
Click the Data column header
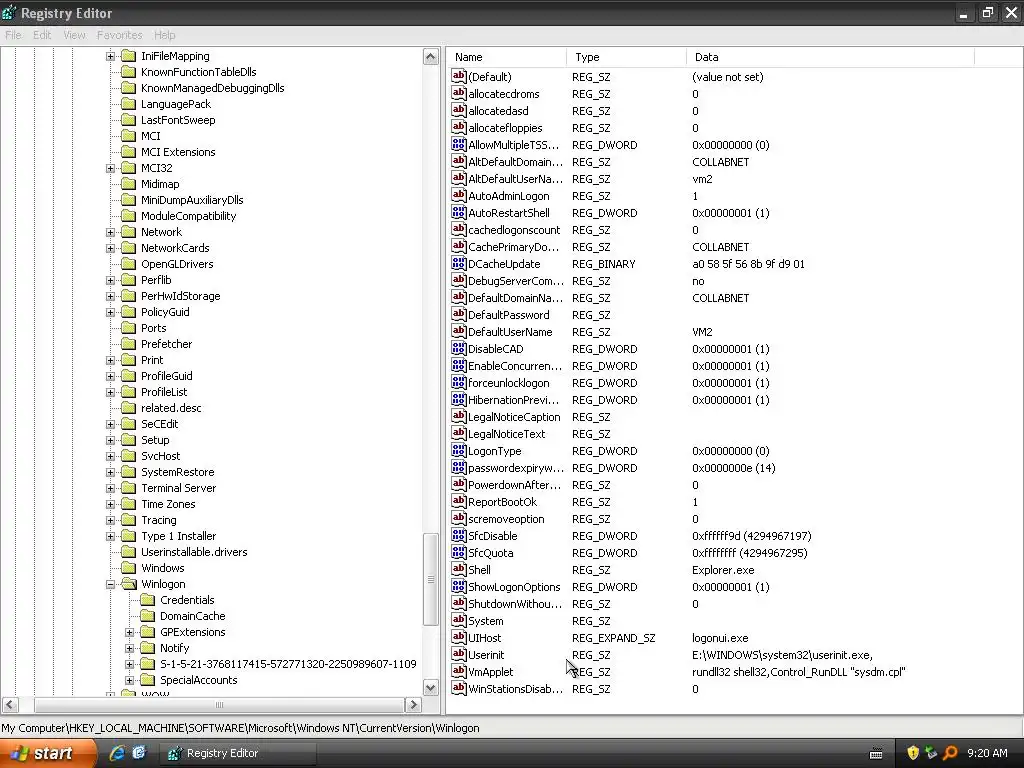[829, 57]
